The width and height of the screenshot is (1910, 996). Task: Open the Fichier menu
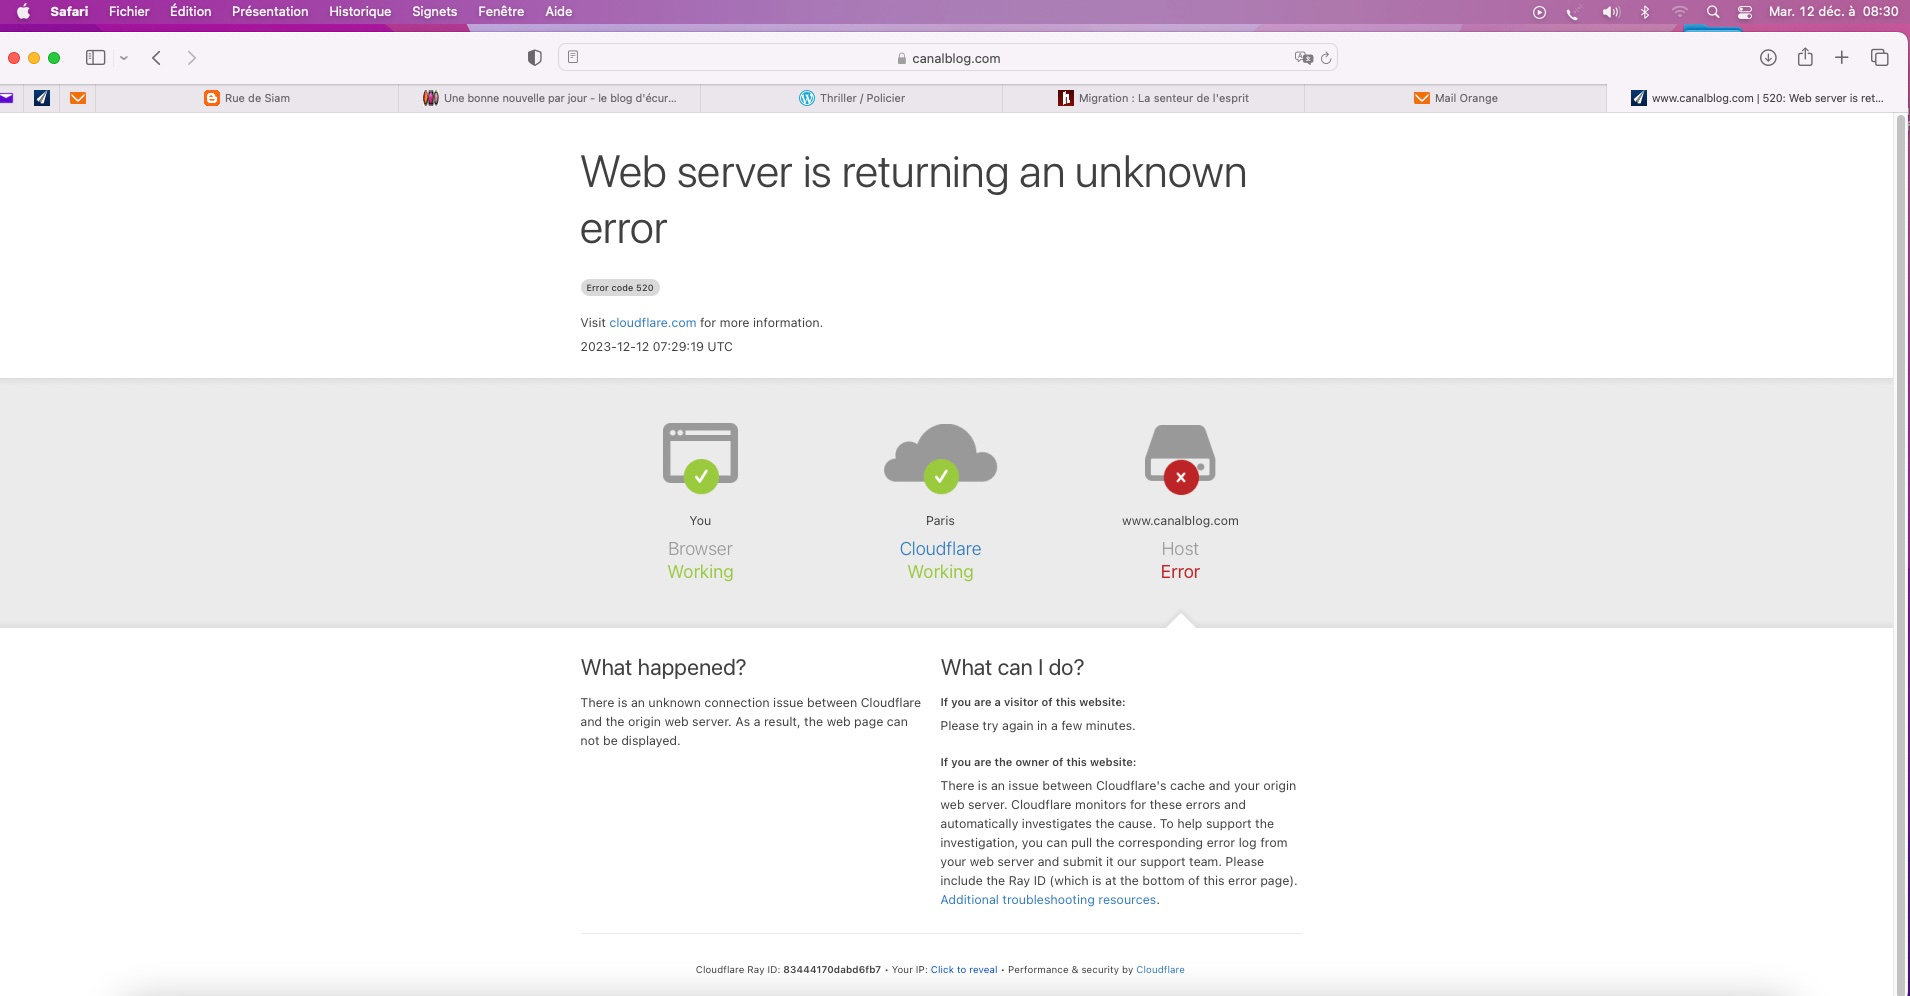click(129, 12)
